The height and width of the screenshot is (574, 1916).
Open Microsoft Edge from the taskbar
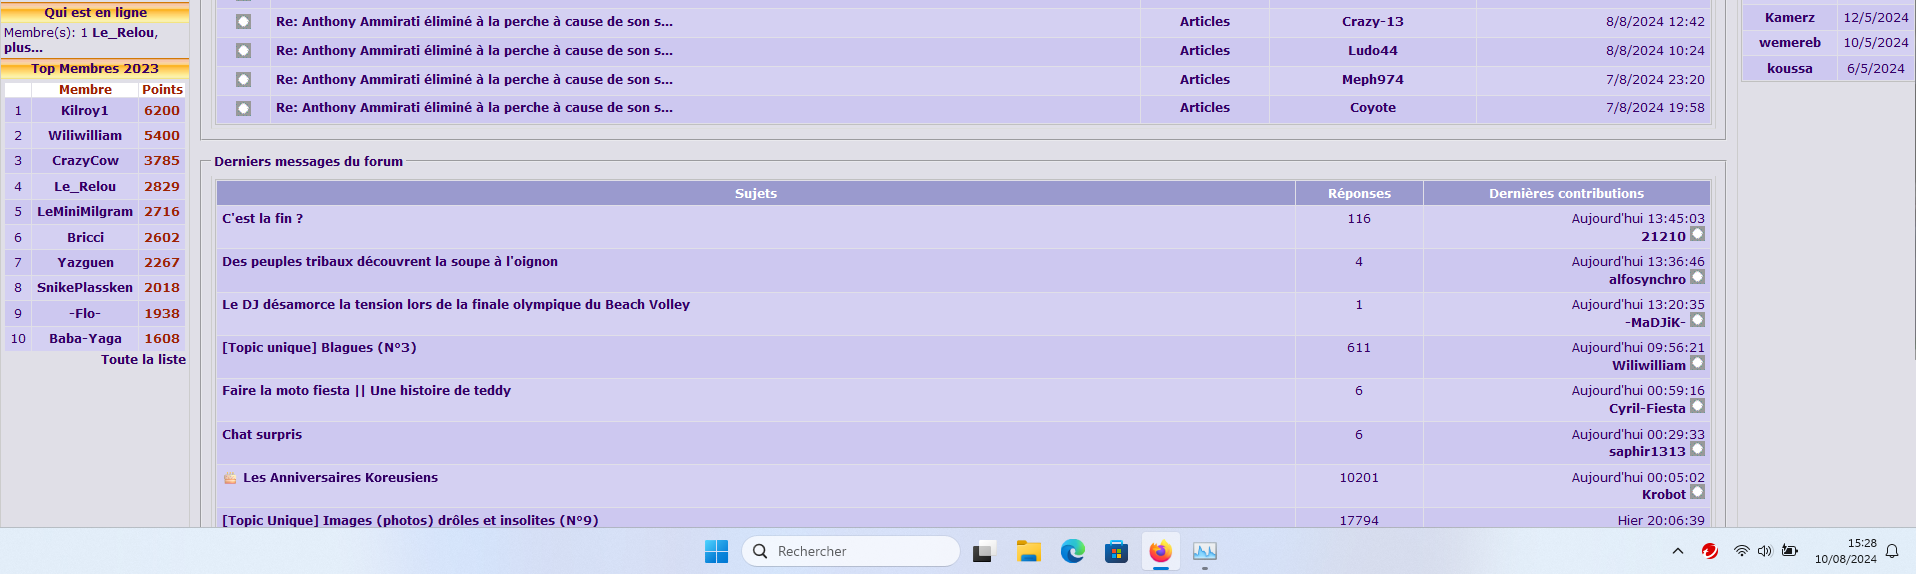1072,551
